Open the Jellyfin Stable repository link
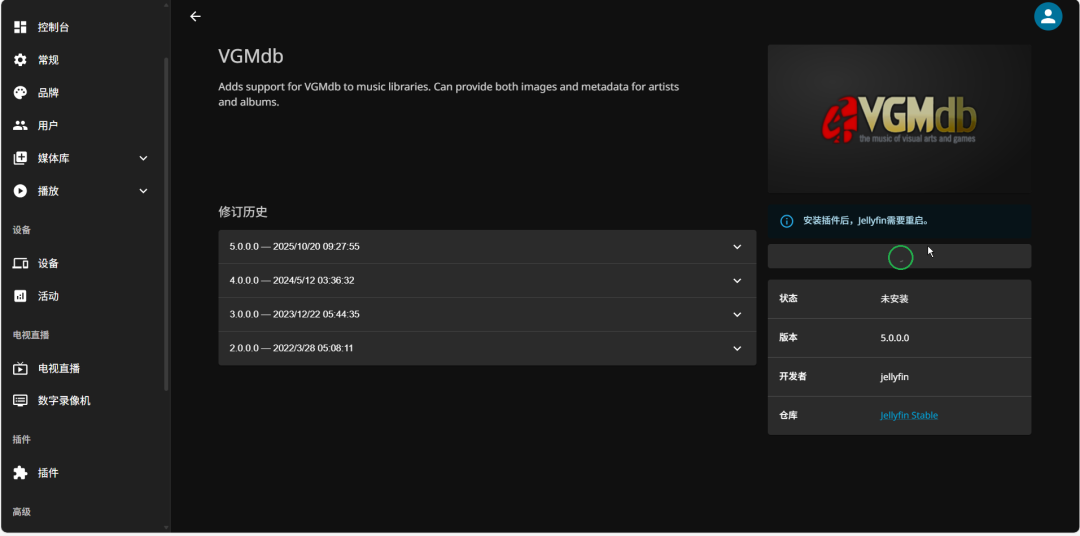Viewport: 1080px width, 536px height. [908, 415]
